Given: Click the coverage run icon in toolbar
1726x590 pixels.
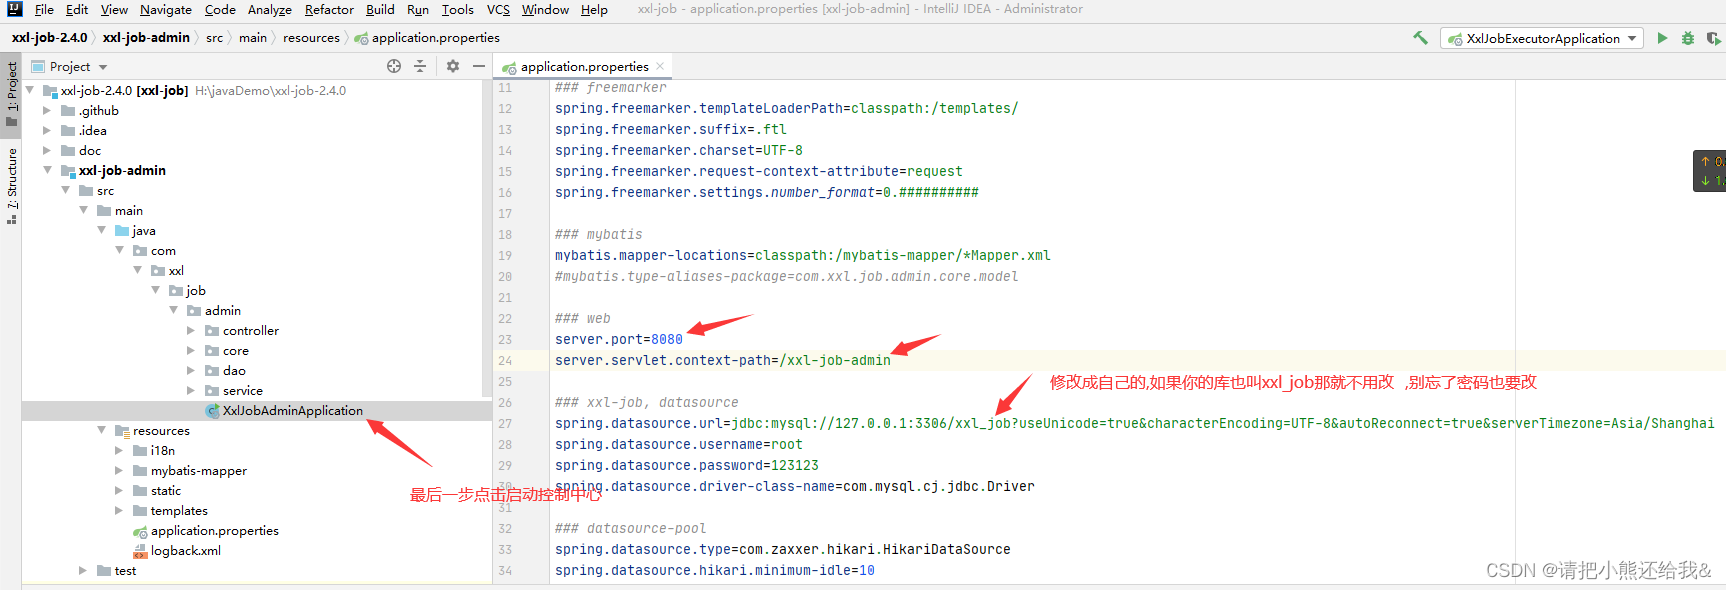Looking at the screenshot, I should click(1714, 38).
